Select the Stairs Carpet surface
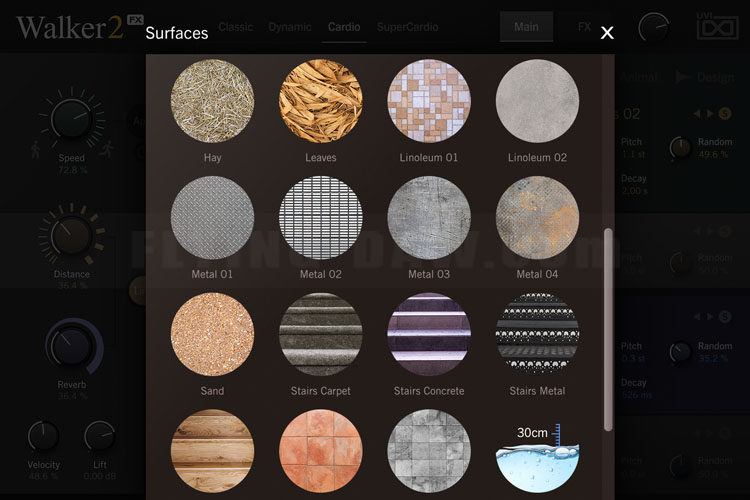This screenshot has height=500, width=750. pos(320,334)
